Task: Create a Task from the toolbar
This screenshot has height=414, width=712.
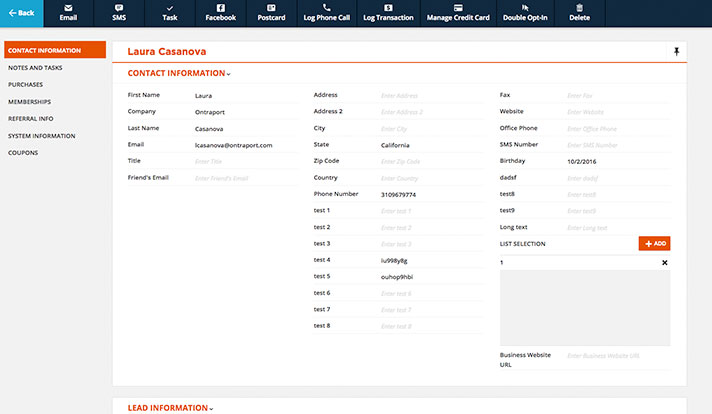Action: (x=170, y=13)
